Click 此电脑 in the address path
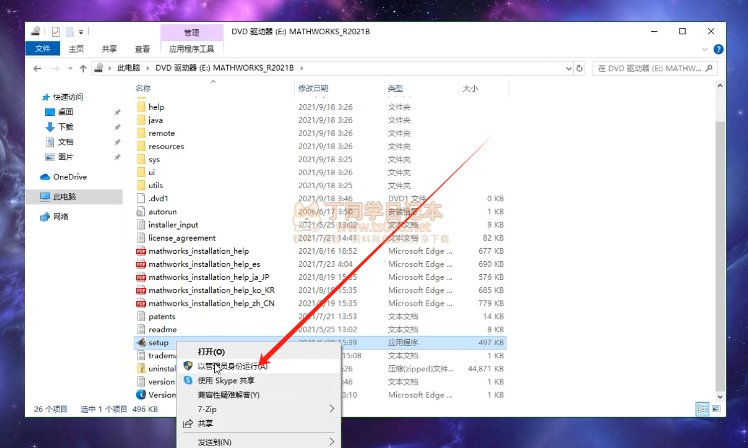 [129, 68]
